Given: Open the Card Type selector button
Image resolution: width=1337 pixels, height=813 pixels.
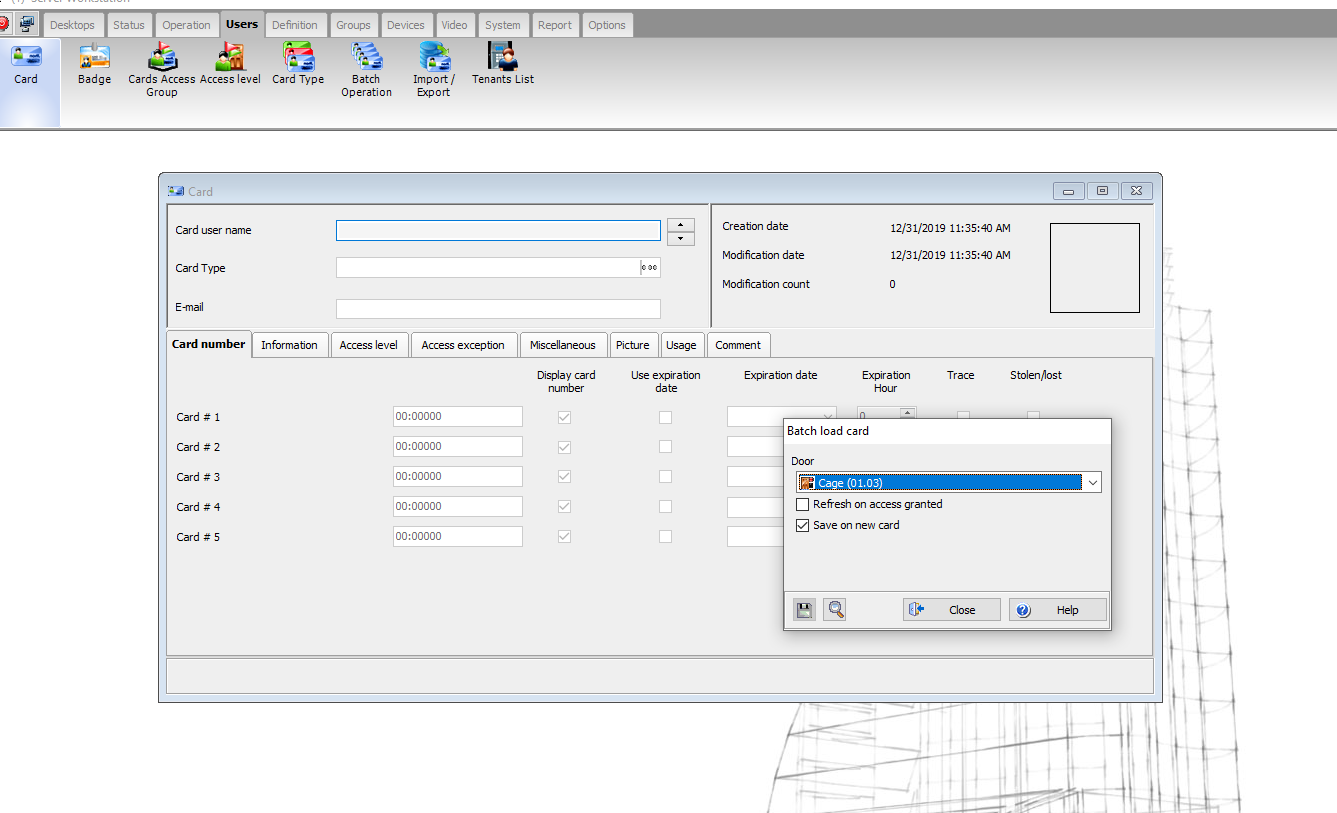Looking at the screenshot, I should click(x=650, y=268).
